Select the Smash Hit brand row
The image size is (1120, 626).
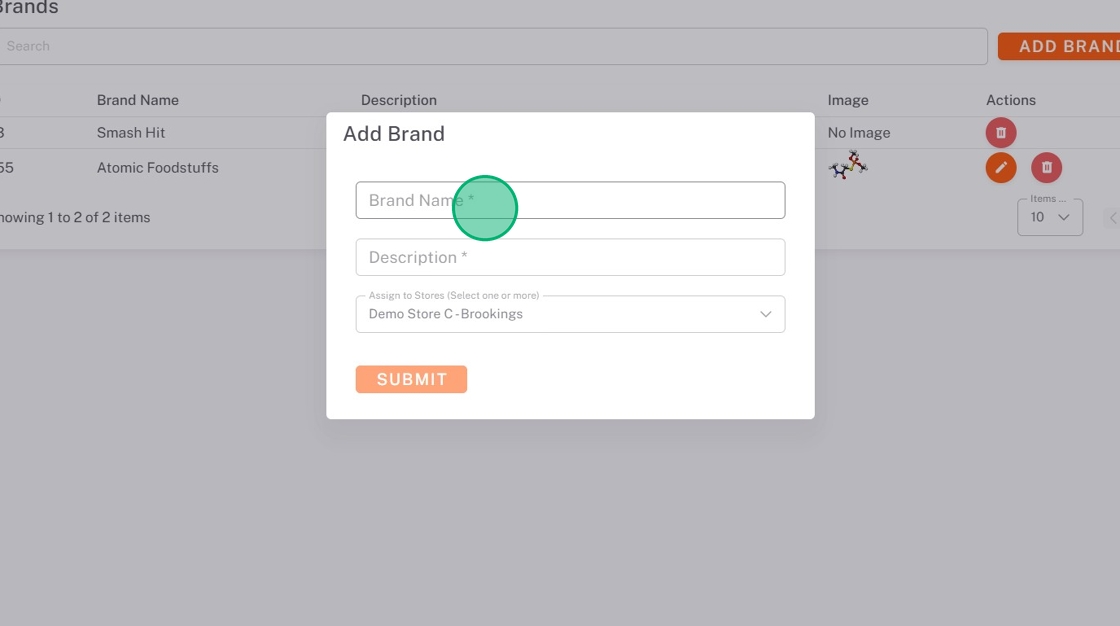pyautogui.click(x=131, y=132)
